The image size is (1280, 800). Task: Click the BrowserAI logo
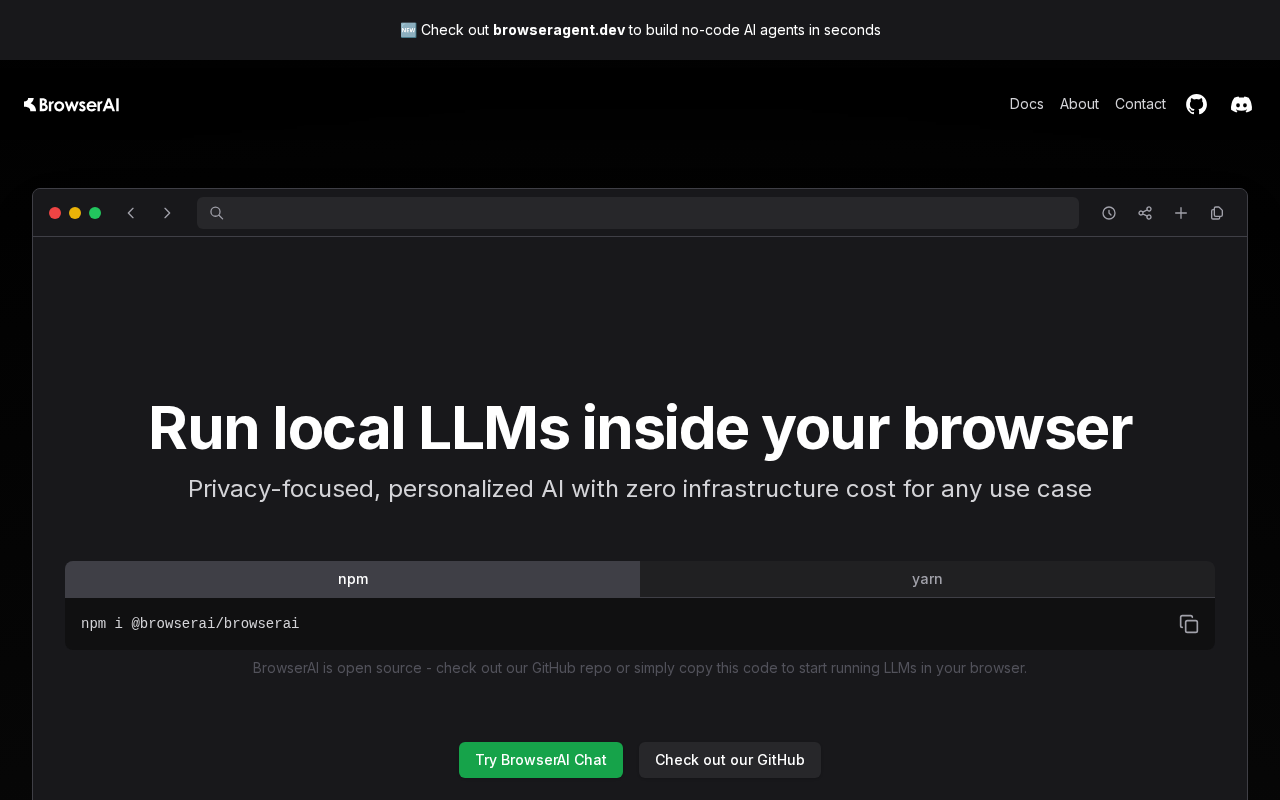[72, 104]
